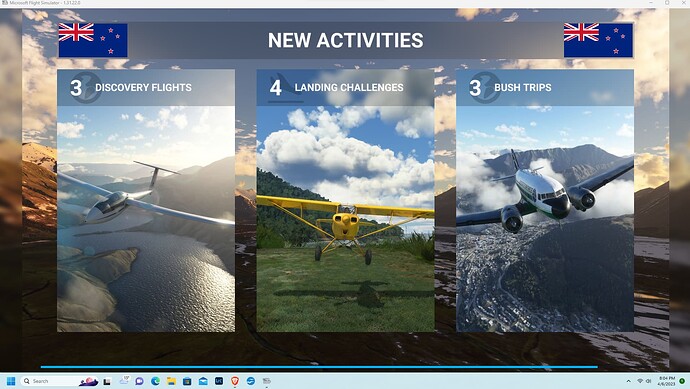Launch Brave browser from the taskbar

(x=235, y=381)
